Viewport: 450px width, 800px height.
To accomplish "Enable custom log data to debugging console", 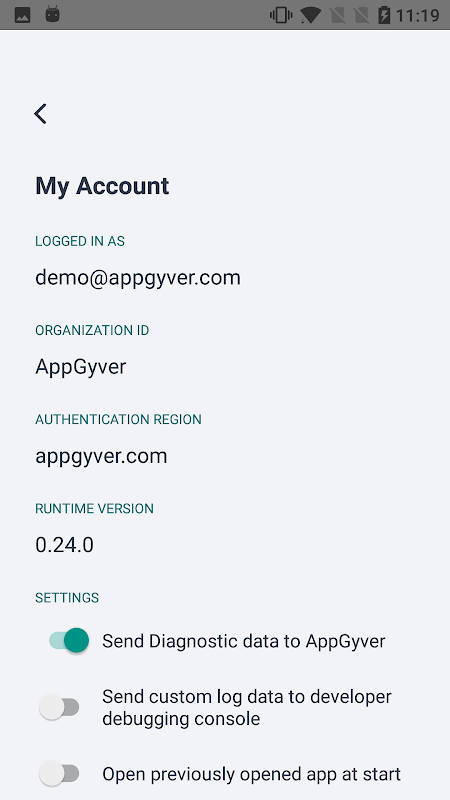I will [x=59, y=708].
